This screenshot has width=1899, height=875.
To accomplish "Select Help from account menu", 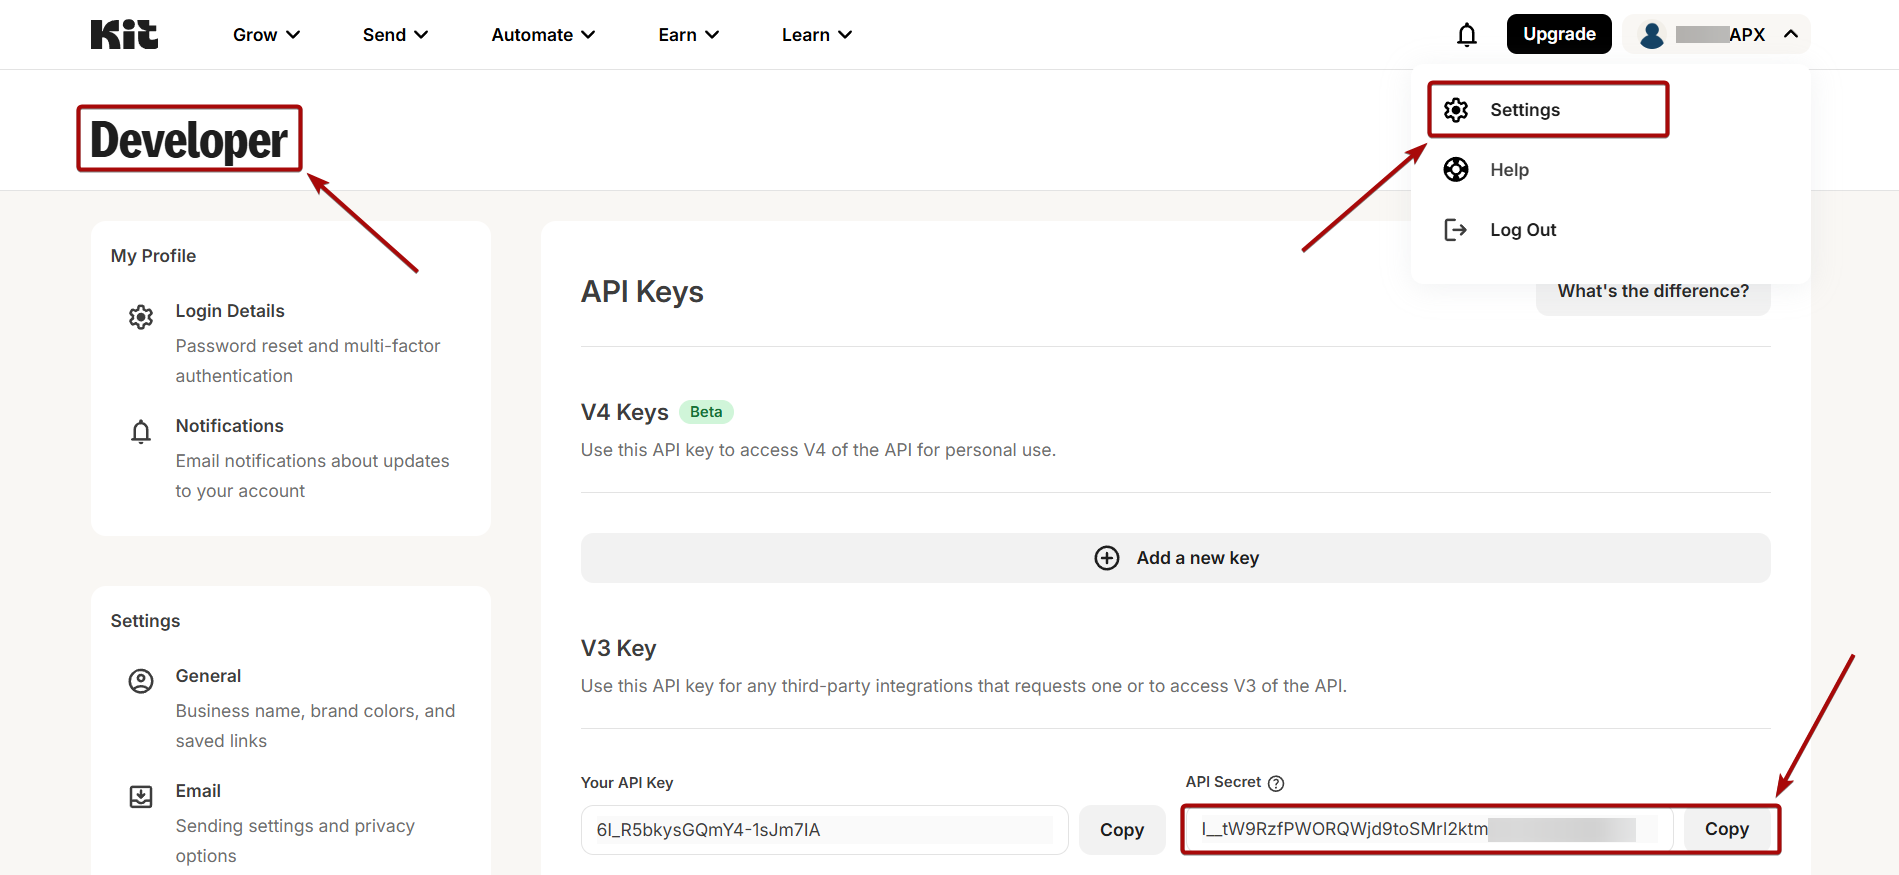I will (1509, 170).
